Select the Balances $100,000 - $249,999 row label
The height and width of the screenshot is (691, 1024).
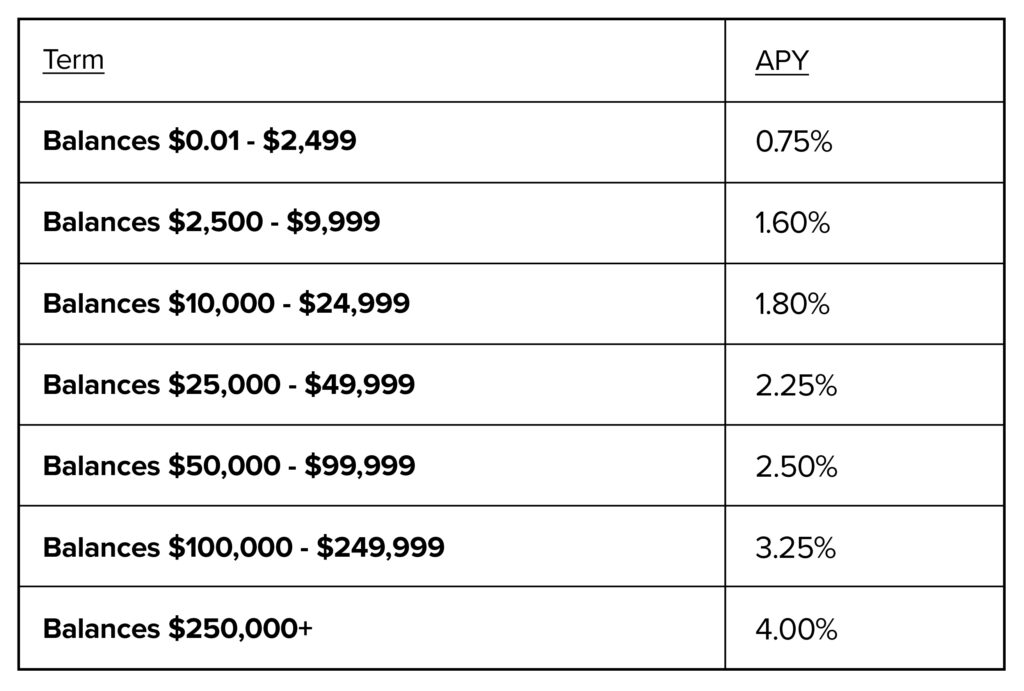coord(244,547)
